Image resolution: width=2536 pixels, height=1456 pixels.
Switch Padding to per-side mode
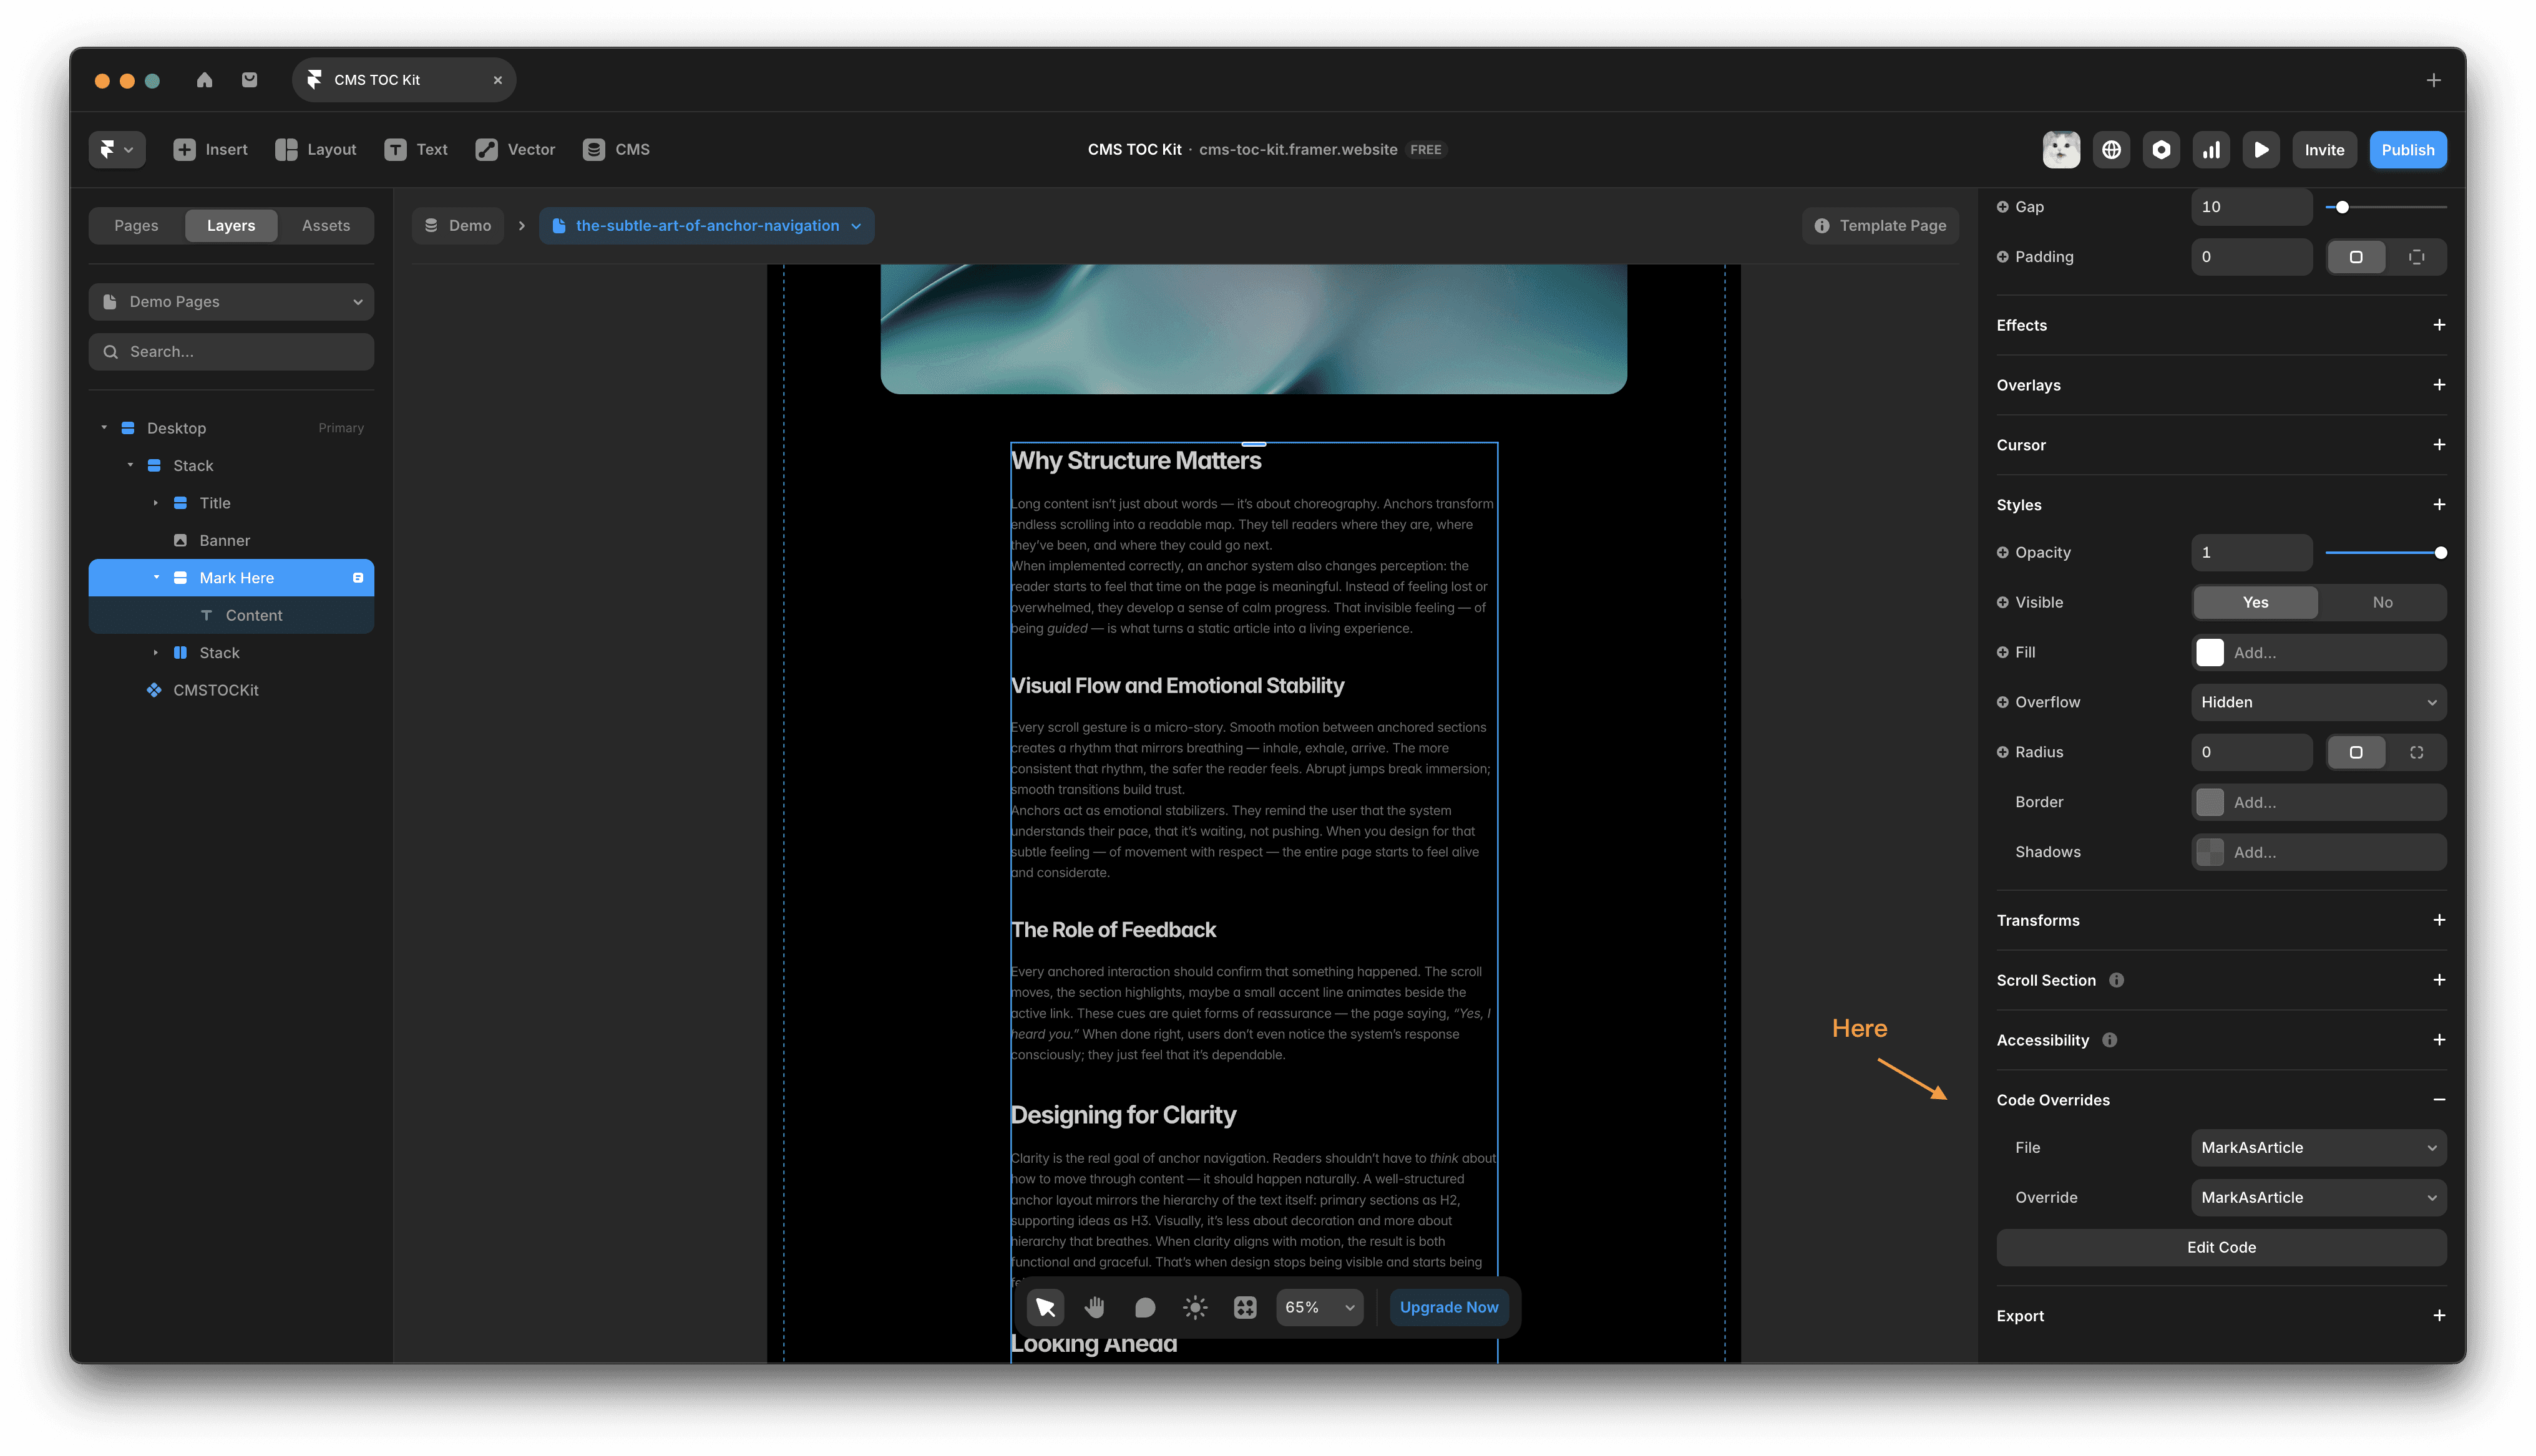[2416, 257]
